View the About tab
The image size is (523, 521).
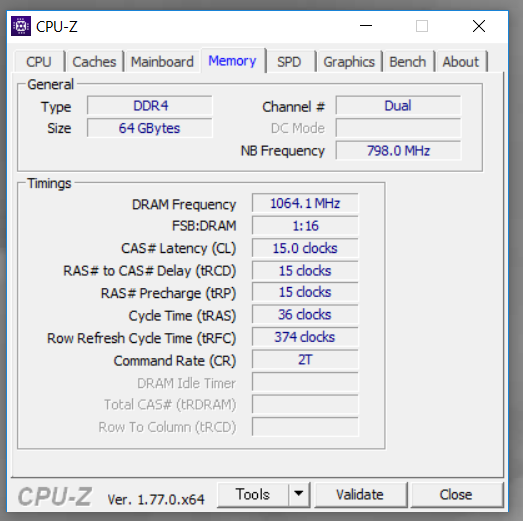pos(461,62)
